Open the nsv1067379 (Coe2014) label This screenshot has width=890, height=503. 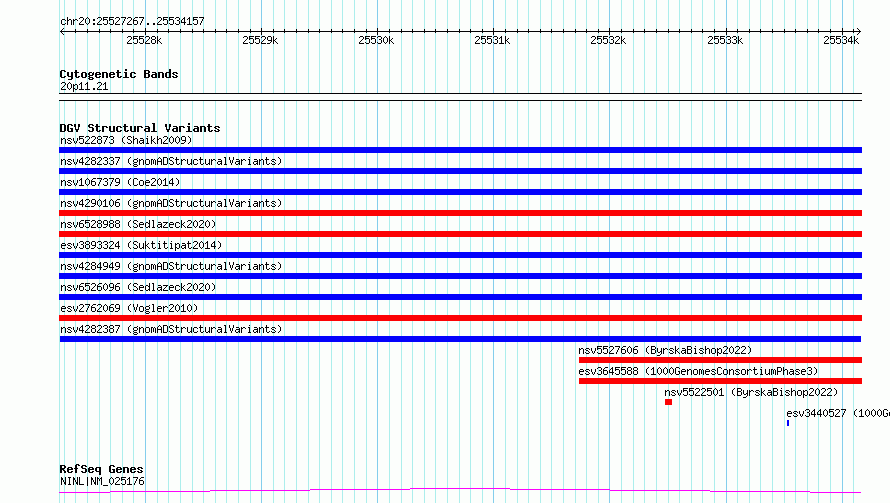pos(120,182)
